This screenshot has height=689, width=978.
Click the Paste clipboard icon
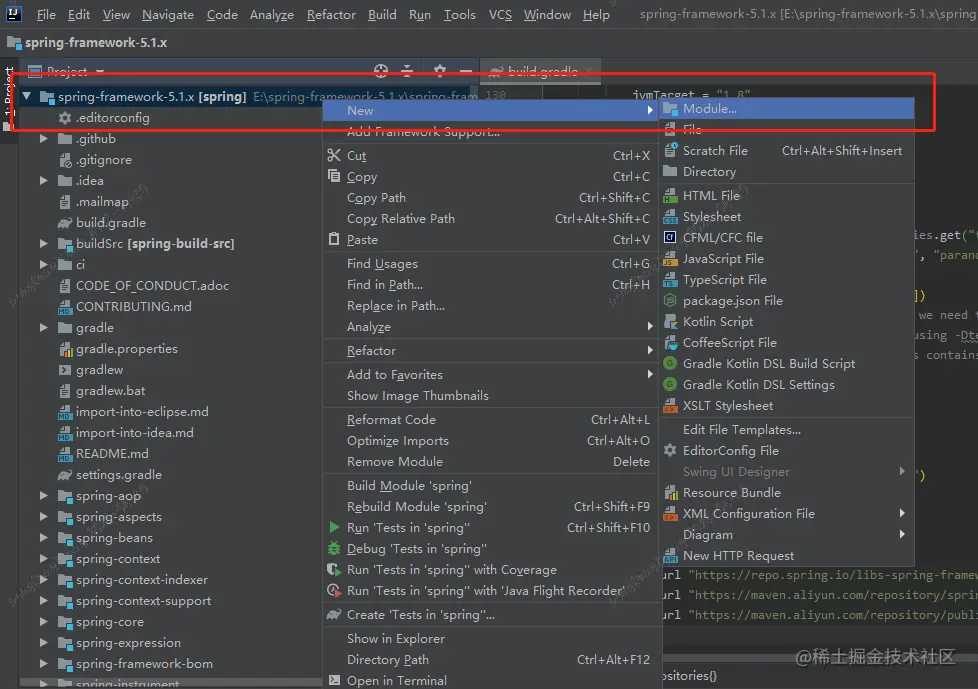(x=334, y=239)
